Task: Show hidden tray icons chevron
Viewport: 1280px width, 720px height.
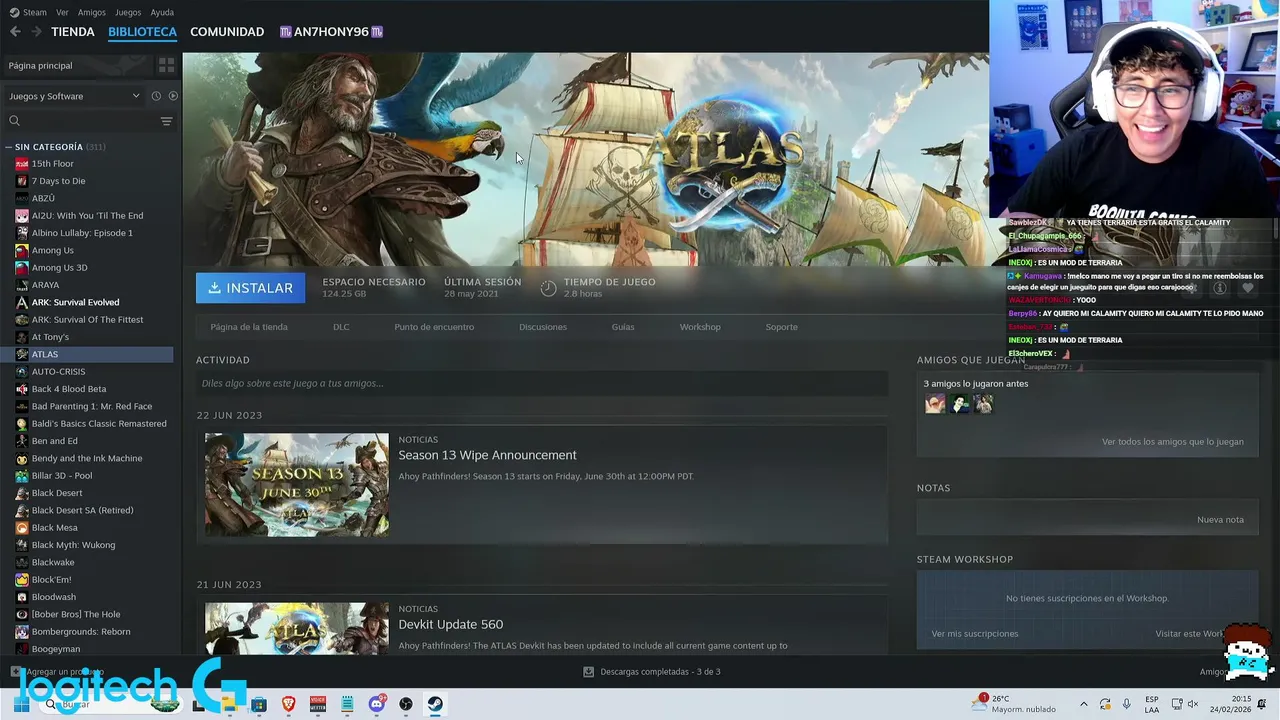Action: (x=1083, y=704)
